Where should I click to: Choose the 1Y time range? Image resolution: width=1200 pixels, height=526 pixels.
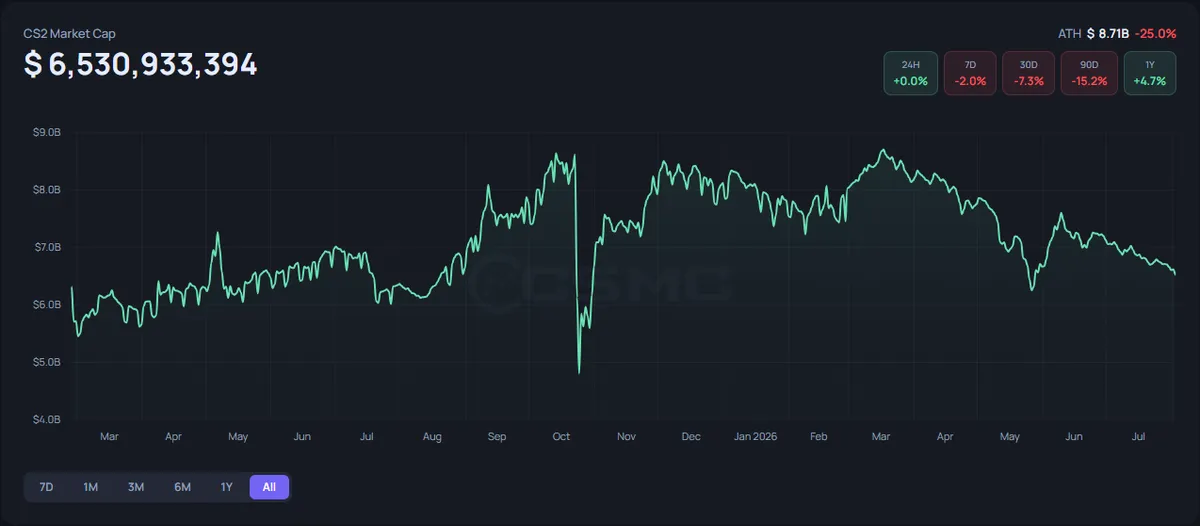click(x=227, y=487)
